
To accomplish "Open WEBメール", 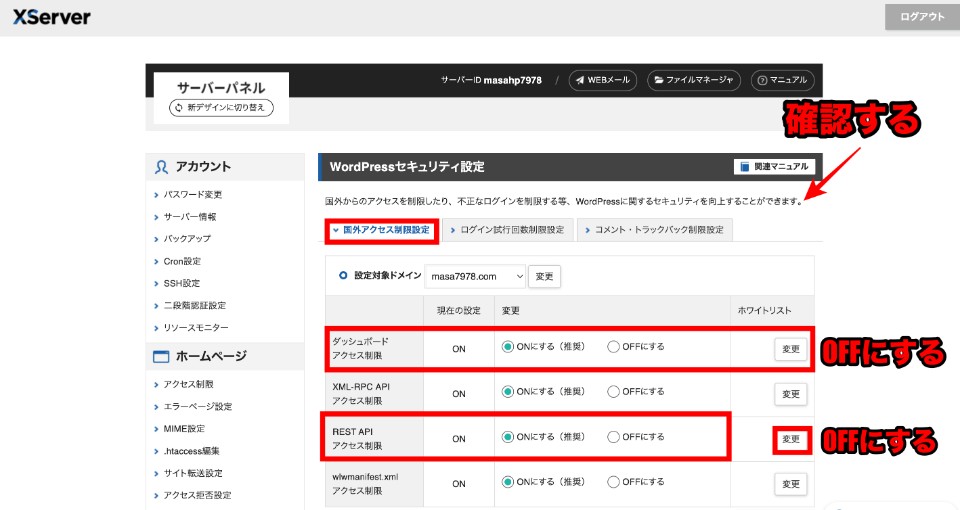I will tap(602, 80).
